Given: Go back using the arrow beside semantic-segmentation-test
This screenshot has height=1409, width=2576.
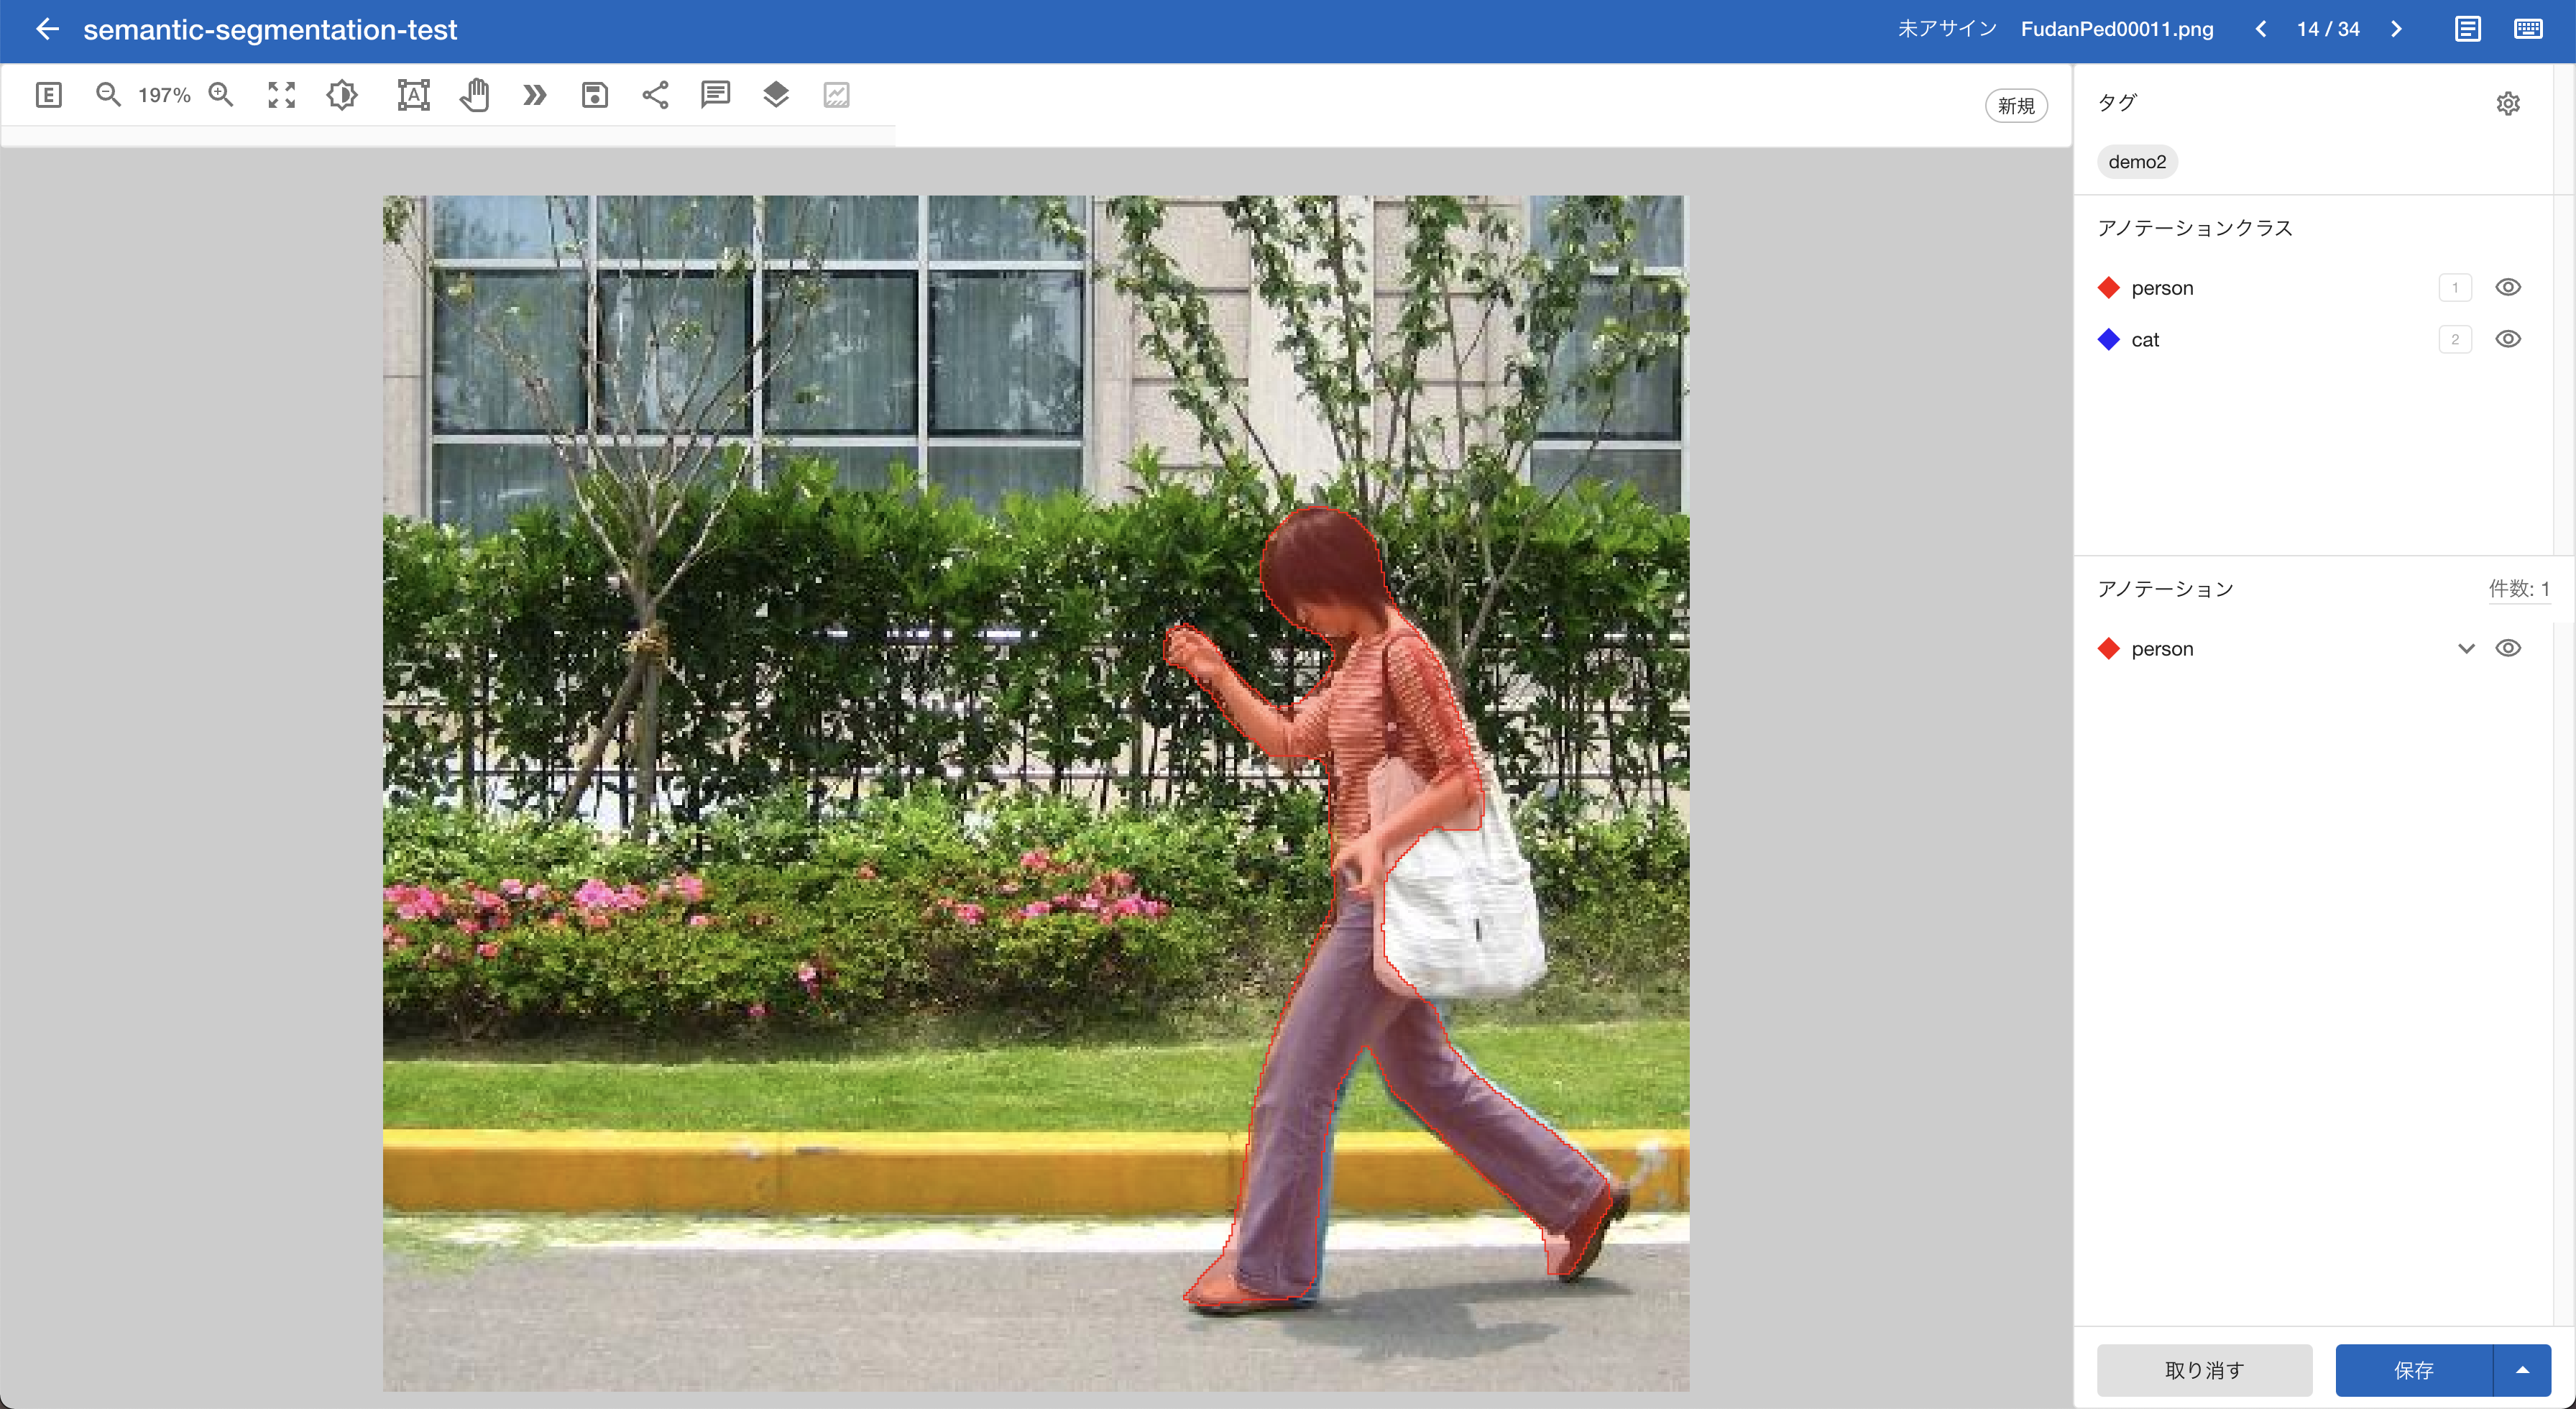Looking at the screenshot, I should [x=47, y=29].
